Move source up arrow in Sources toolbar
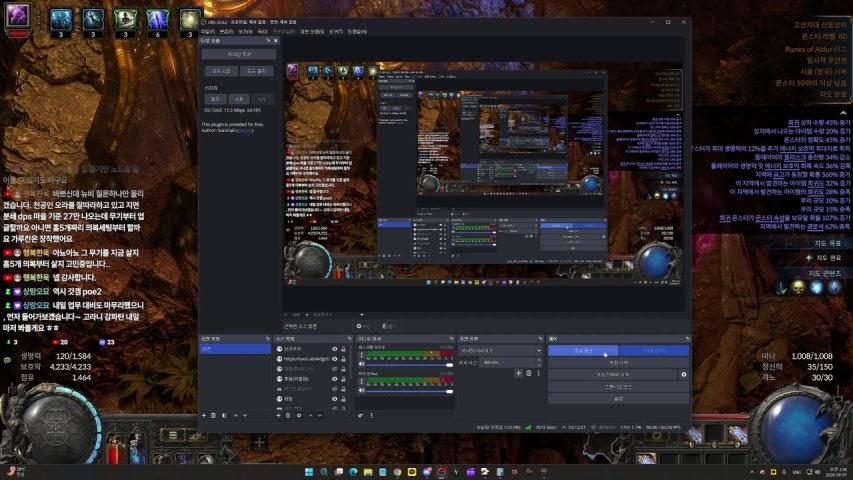853x480 pixels. (310, 415)
